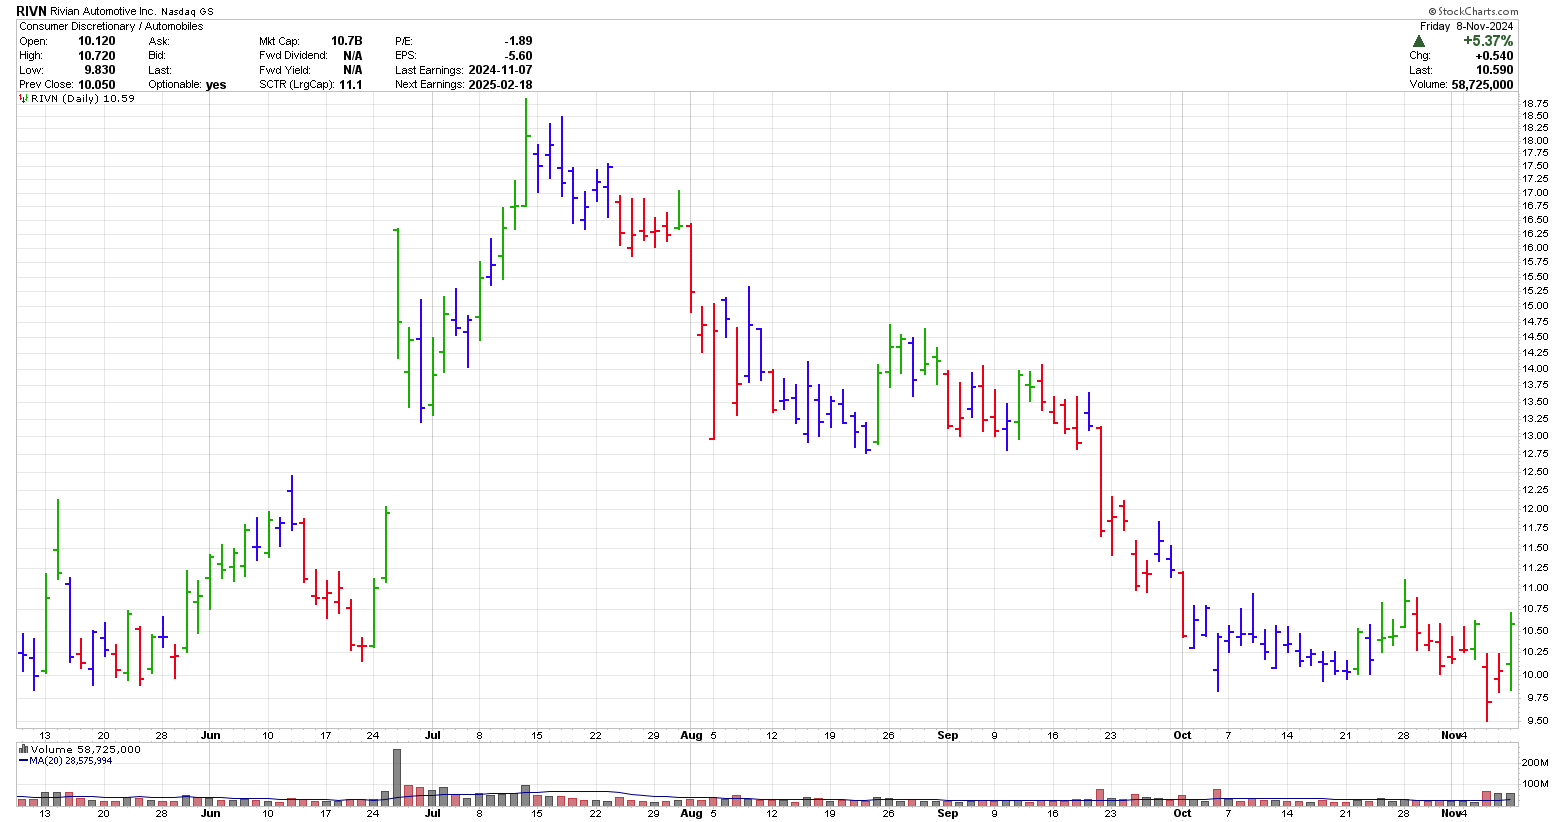Viewport: 1565px width, 822px height.
Task: Click the 100M volume axis label
Action: (1535, 785)
